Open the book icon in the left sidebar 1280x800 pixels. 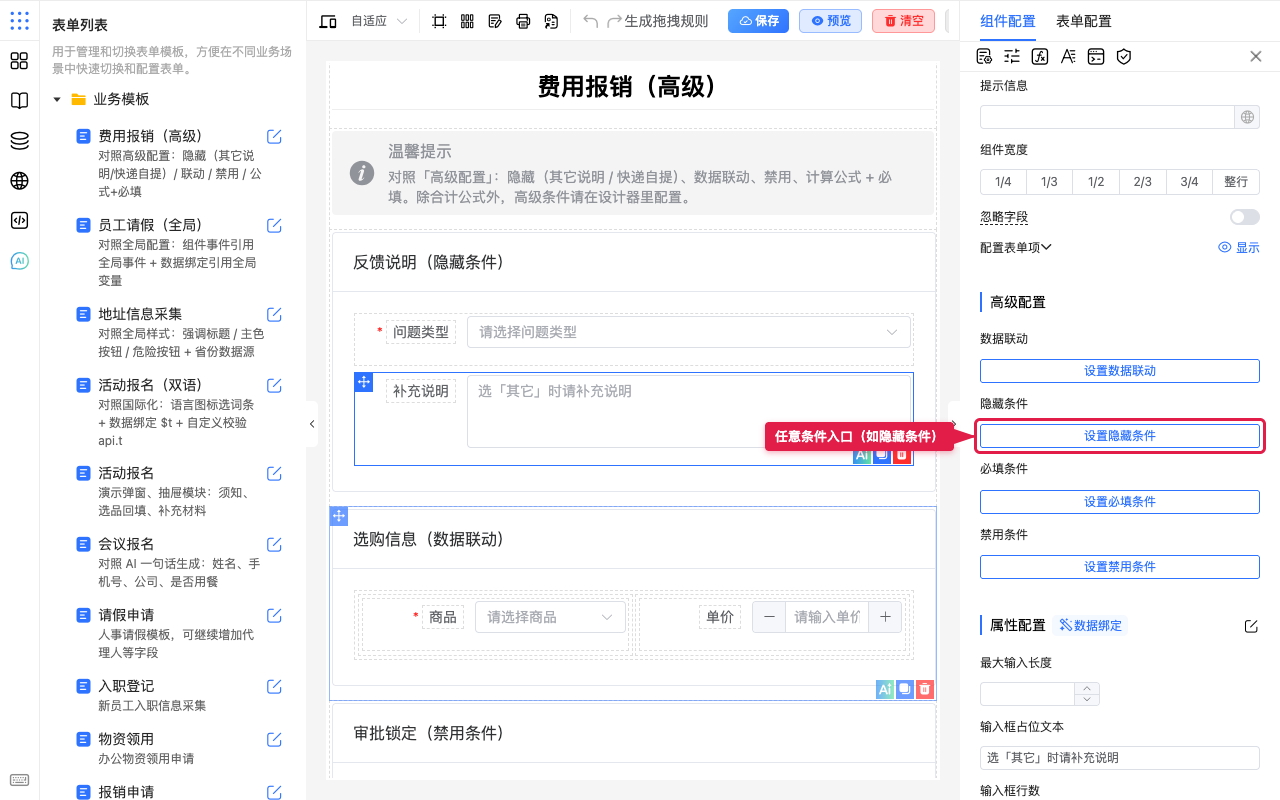tap(19, 101)
